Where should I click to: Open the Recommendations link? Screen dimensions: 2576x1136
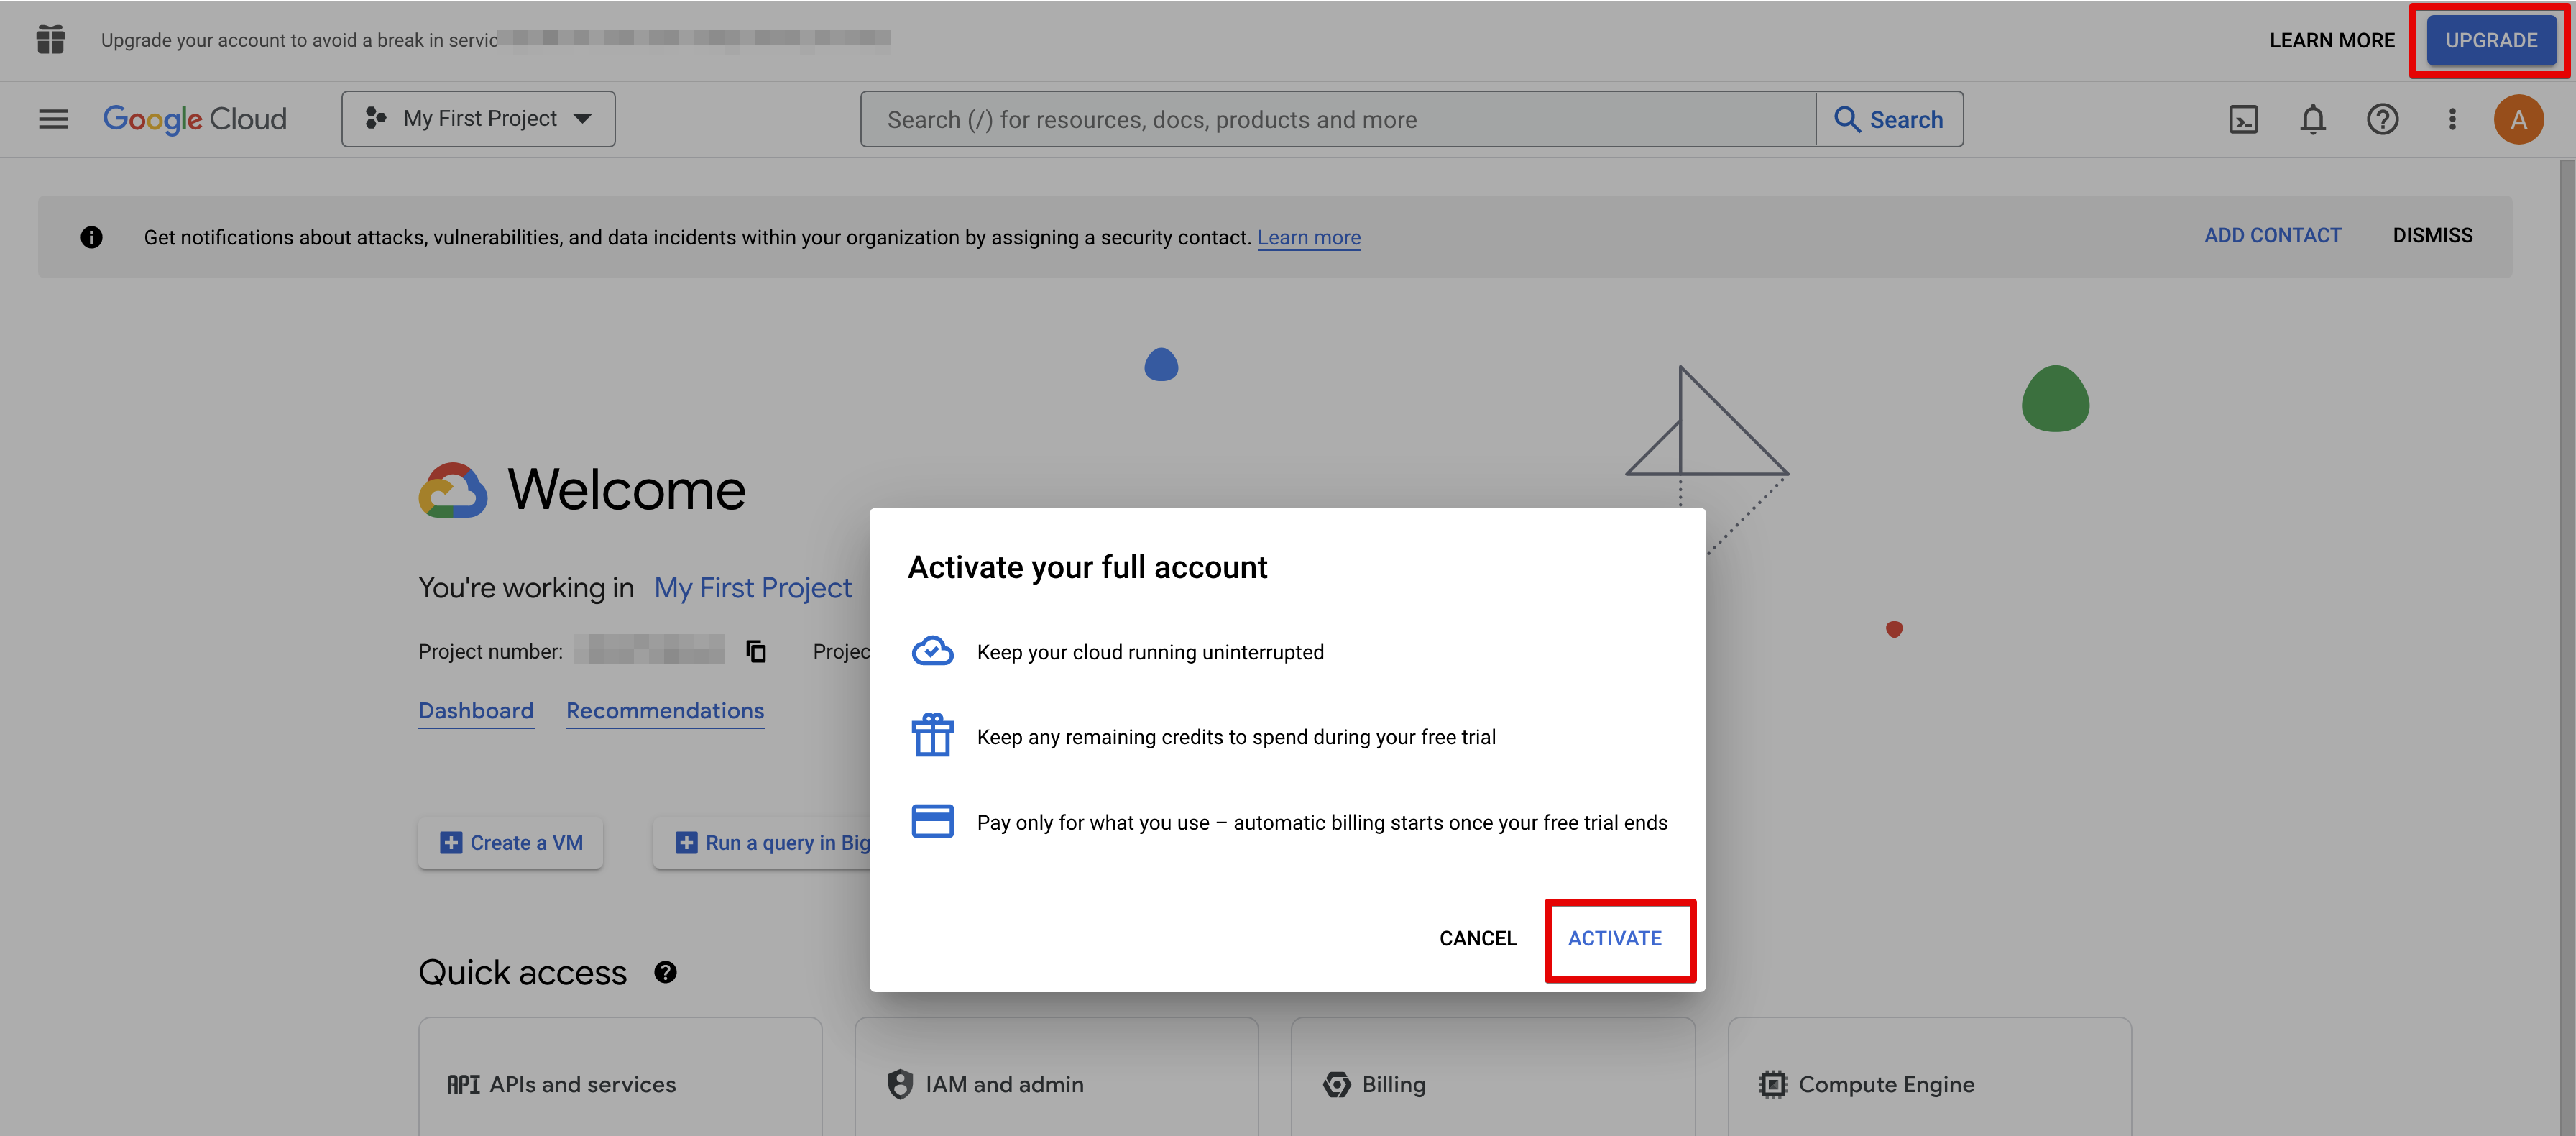click(665, 711)
